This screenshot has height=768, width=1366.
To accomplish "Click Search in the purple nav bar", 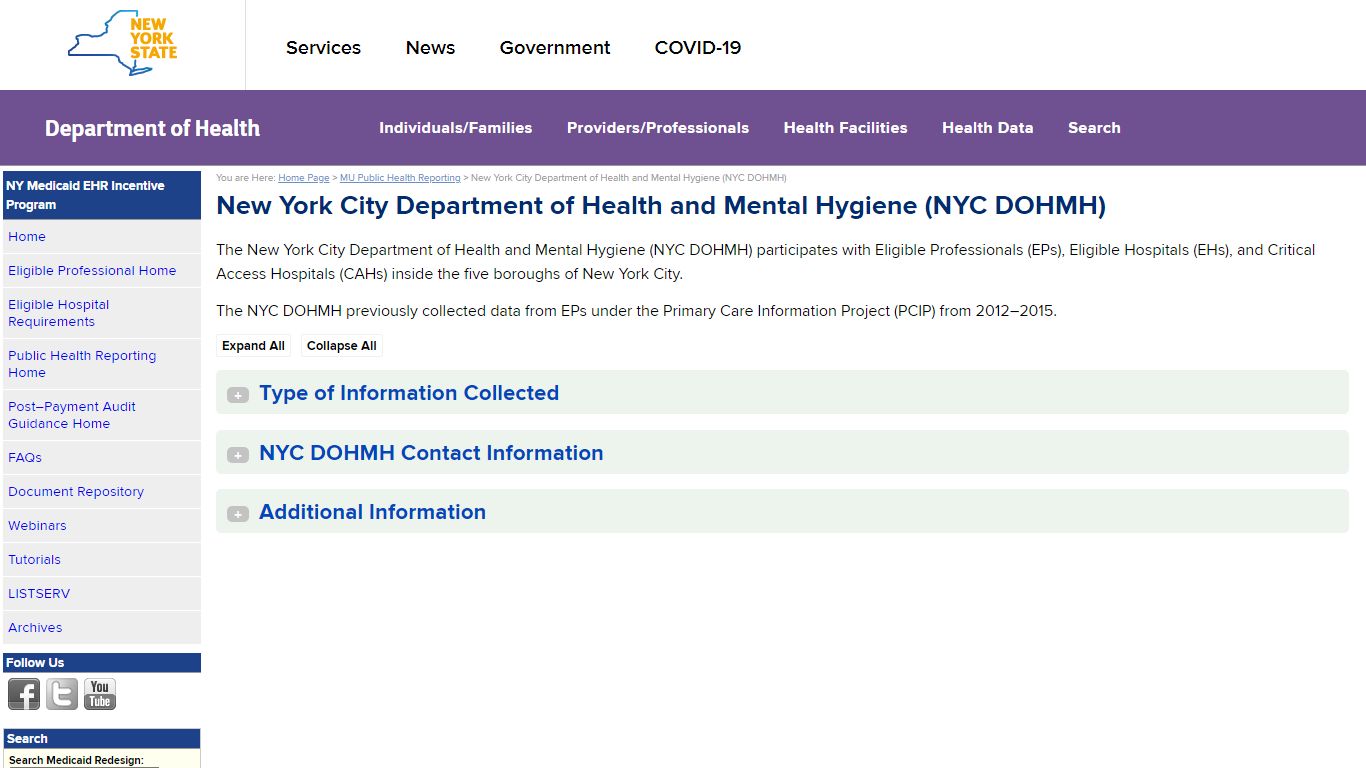I will pyautogui.click(x=1094, y=128).
